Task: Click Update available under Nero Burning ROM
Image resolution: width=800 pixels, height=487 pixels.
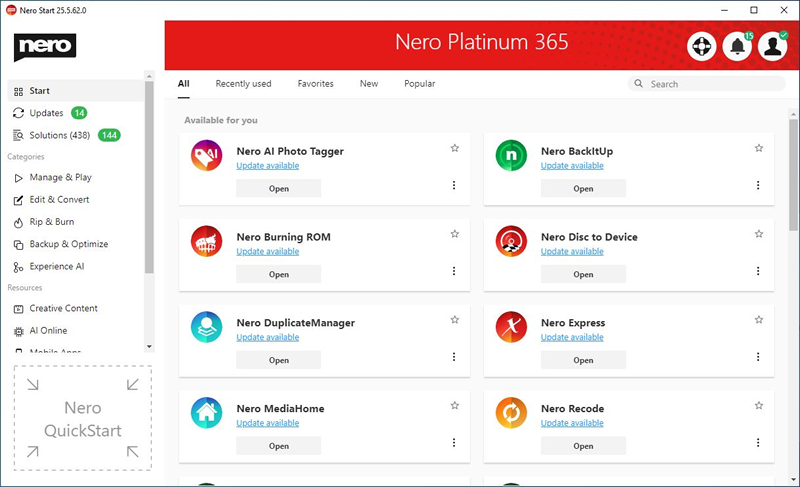Action: point(267,251)
